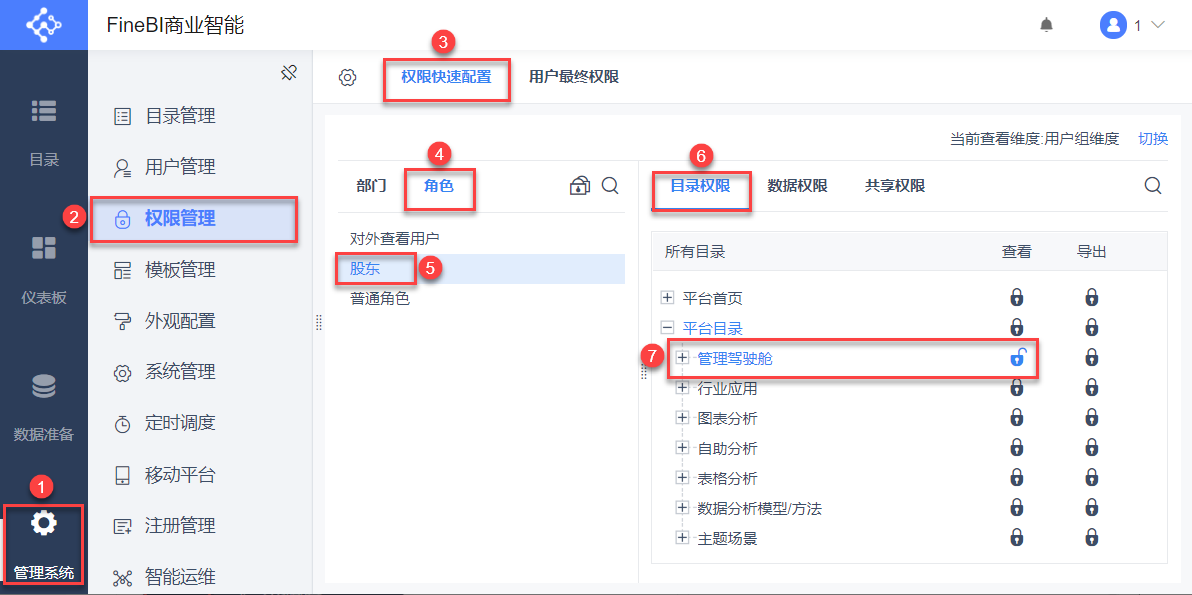Image resolution: width=1192 pixels, height=595 pixels.
Task: Click the role management icon beside search
Action: [580, 186]
